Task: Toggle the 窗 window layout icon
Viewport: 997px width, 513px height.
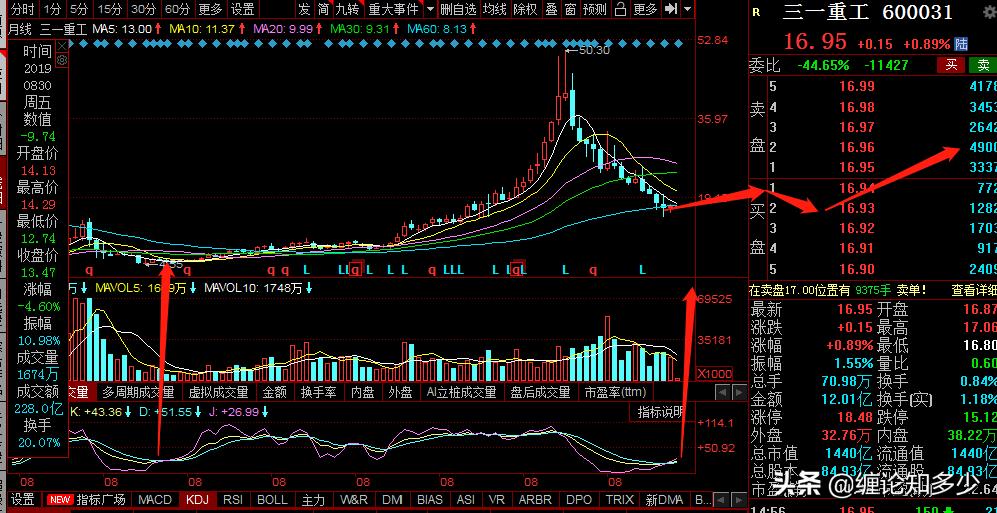Action: pyautogui.click(x=570, y=9)
